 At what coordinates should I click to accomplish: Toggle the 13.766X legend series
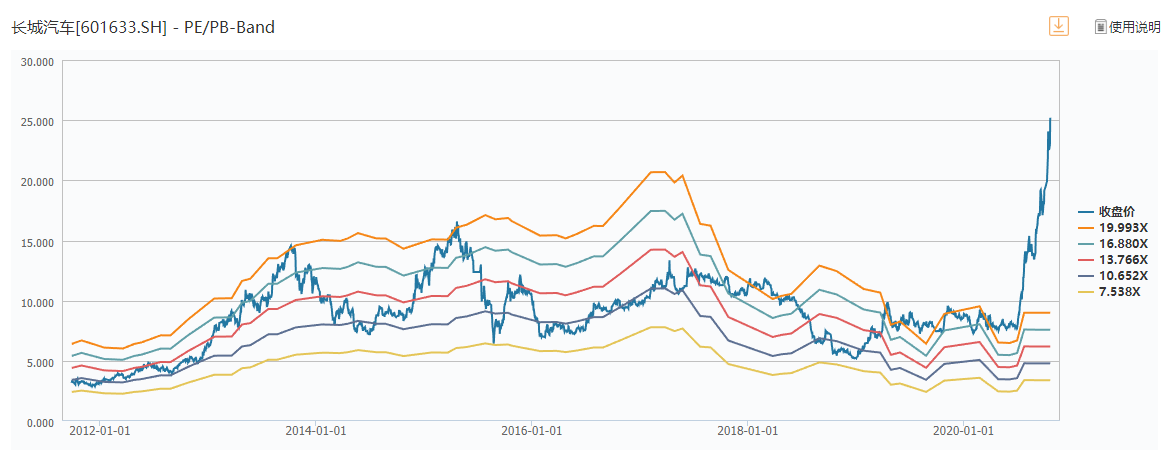coord(1114,259)
